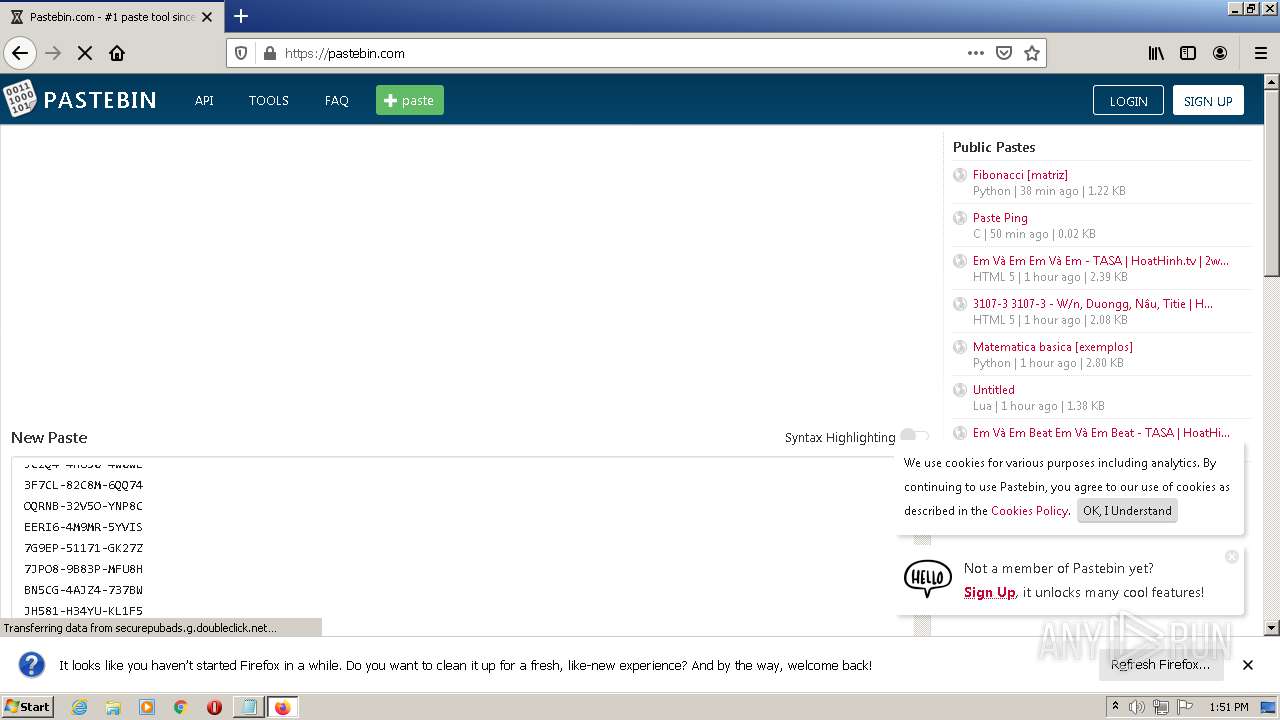Select the Pastebin.com browser tab

coord(111,17)
